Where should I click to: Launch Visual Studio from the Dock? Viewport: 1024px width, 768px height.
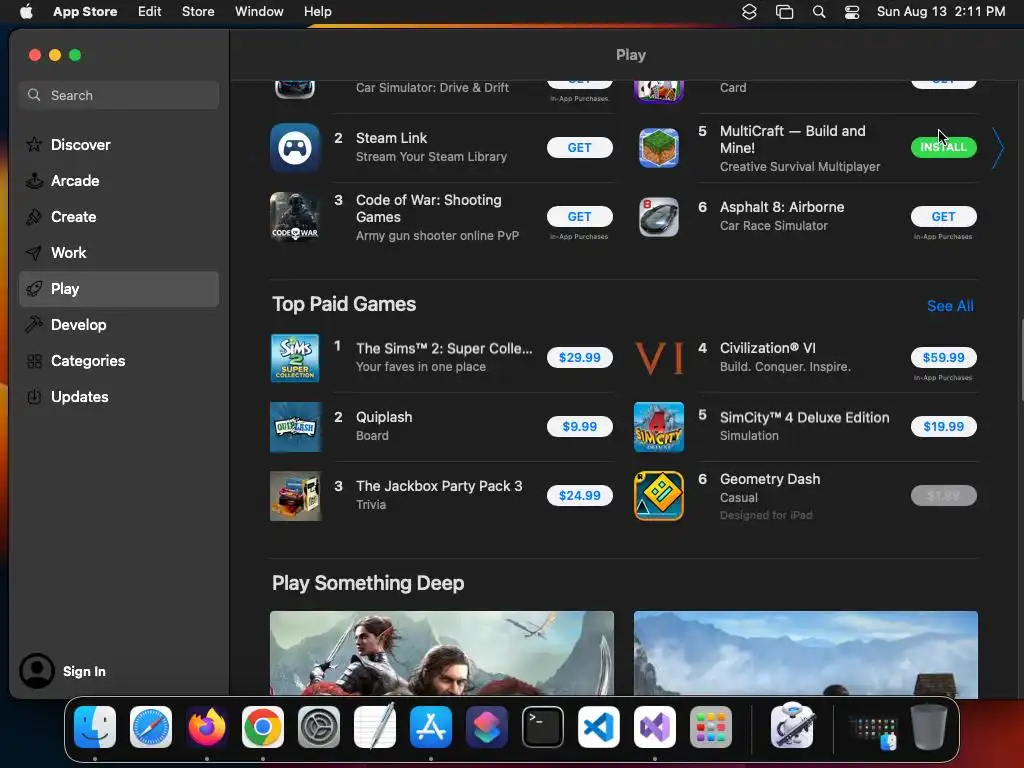655,727
